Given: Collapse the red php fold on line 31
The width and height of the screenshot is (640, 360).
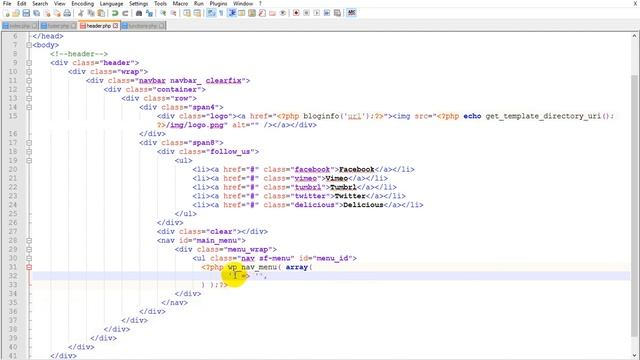Looking at the screenshot, I should (29, 267).
